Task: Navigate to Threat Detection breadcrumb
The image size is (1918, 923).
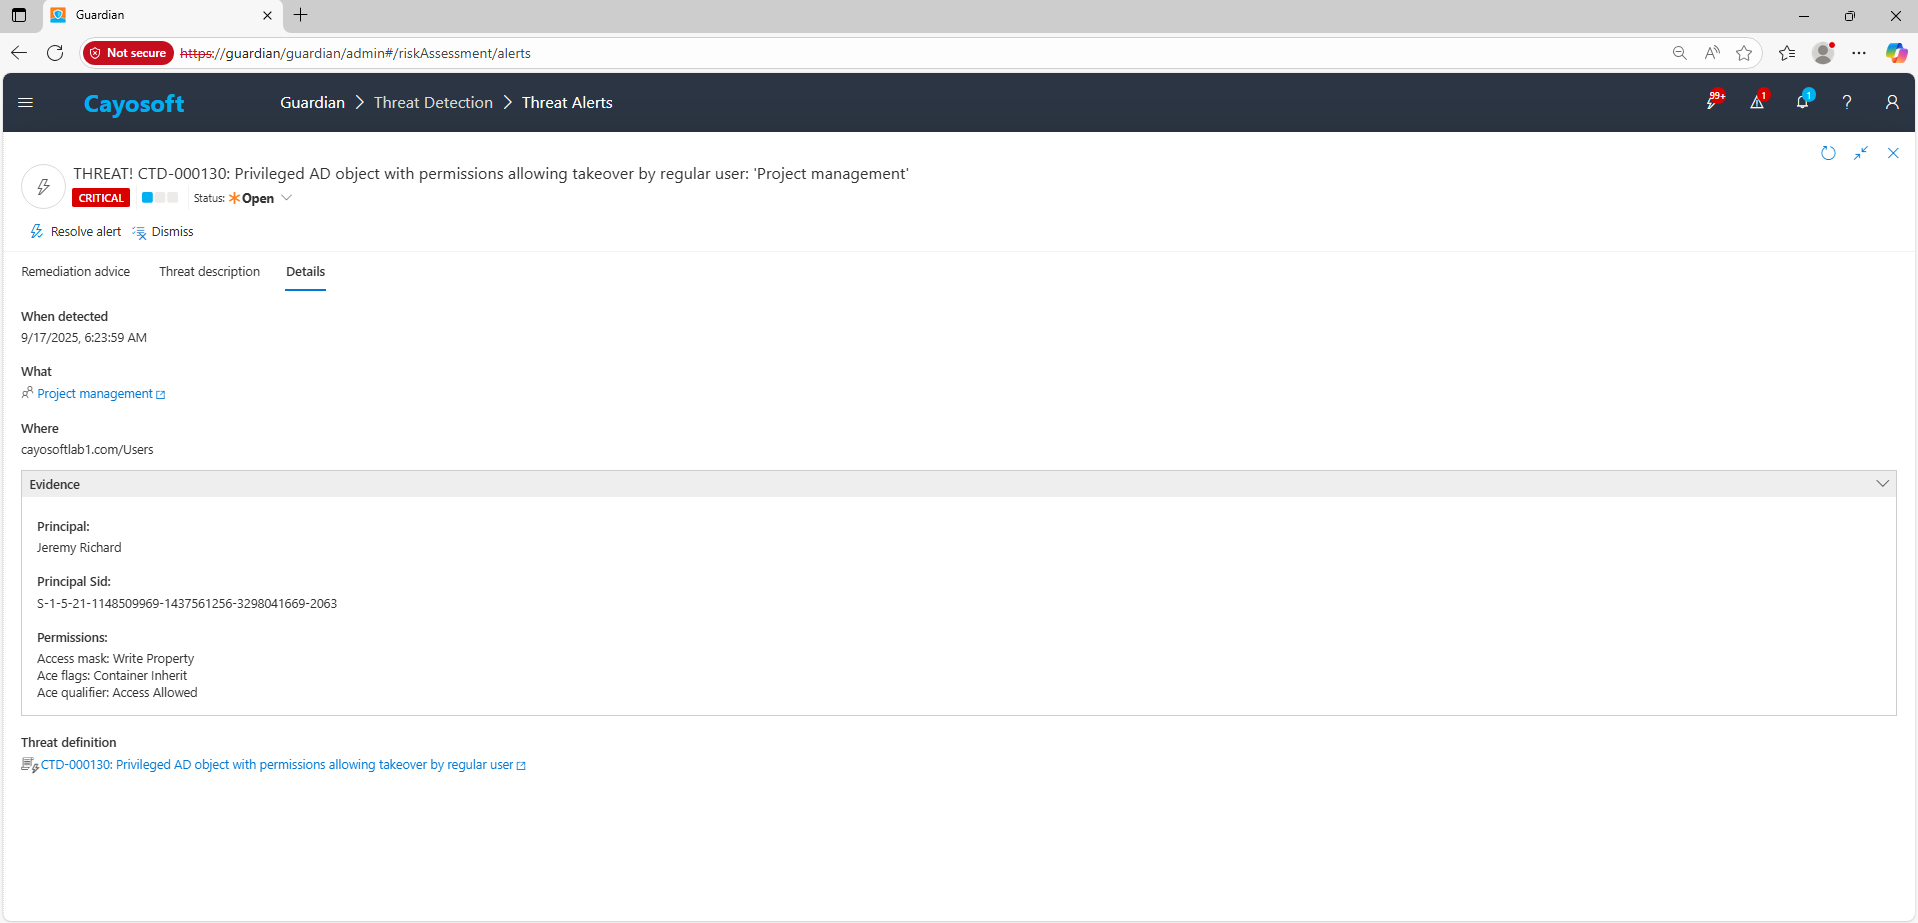Action: (433, 103)
